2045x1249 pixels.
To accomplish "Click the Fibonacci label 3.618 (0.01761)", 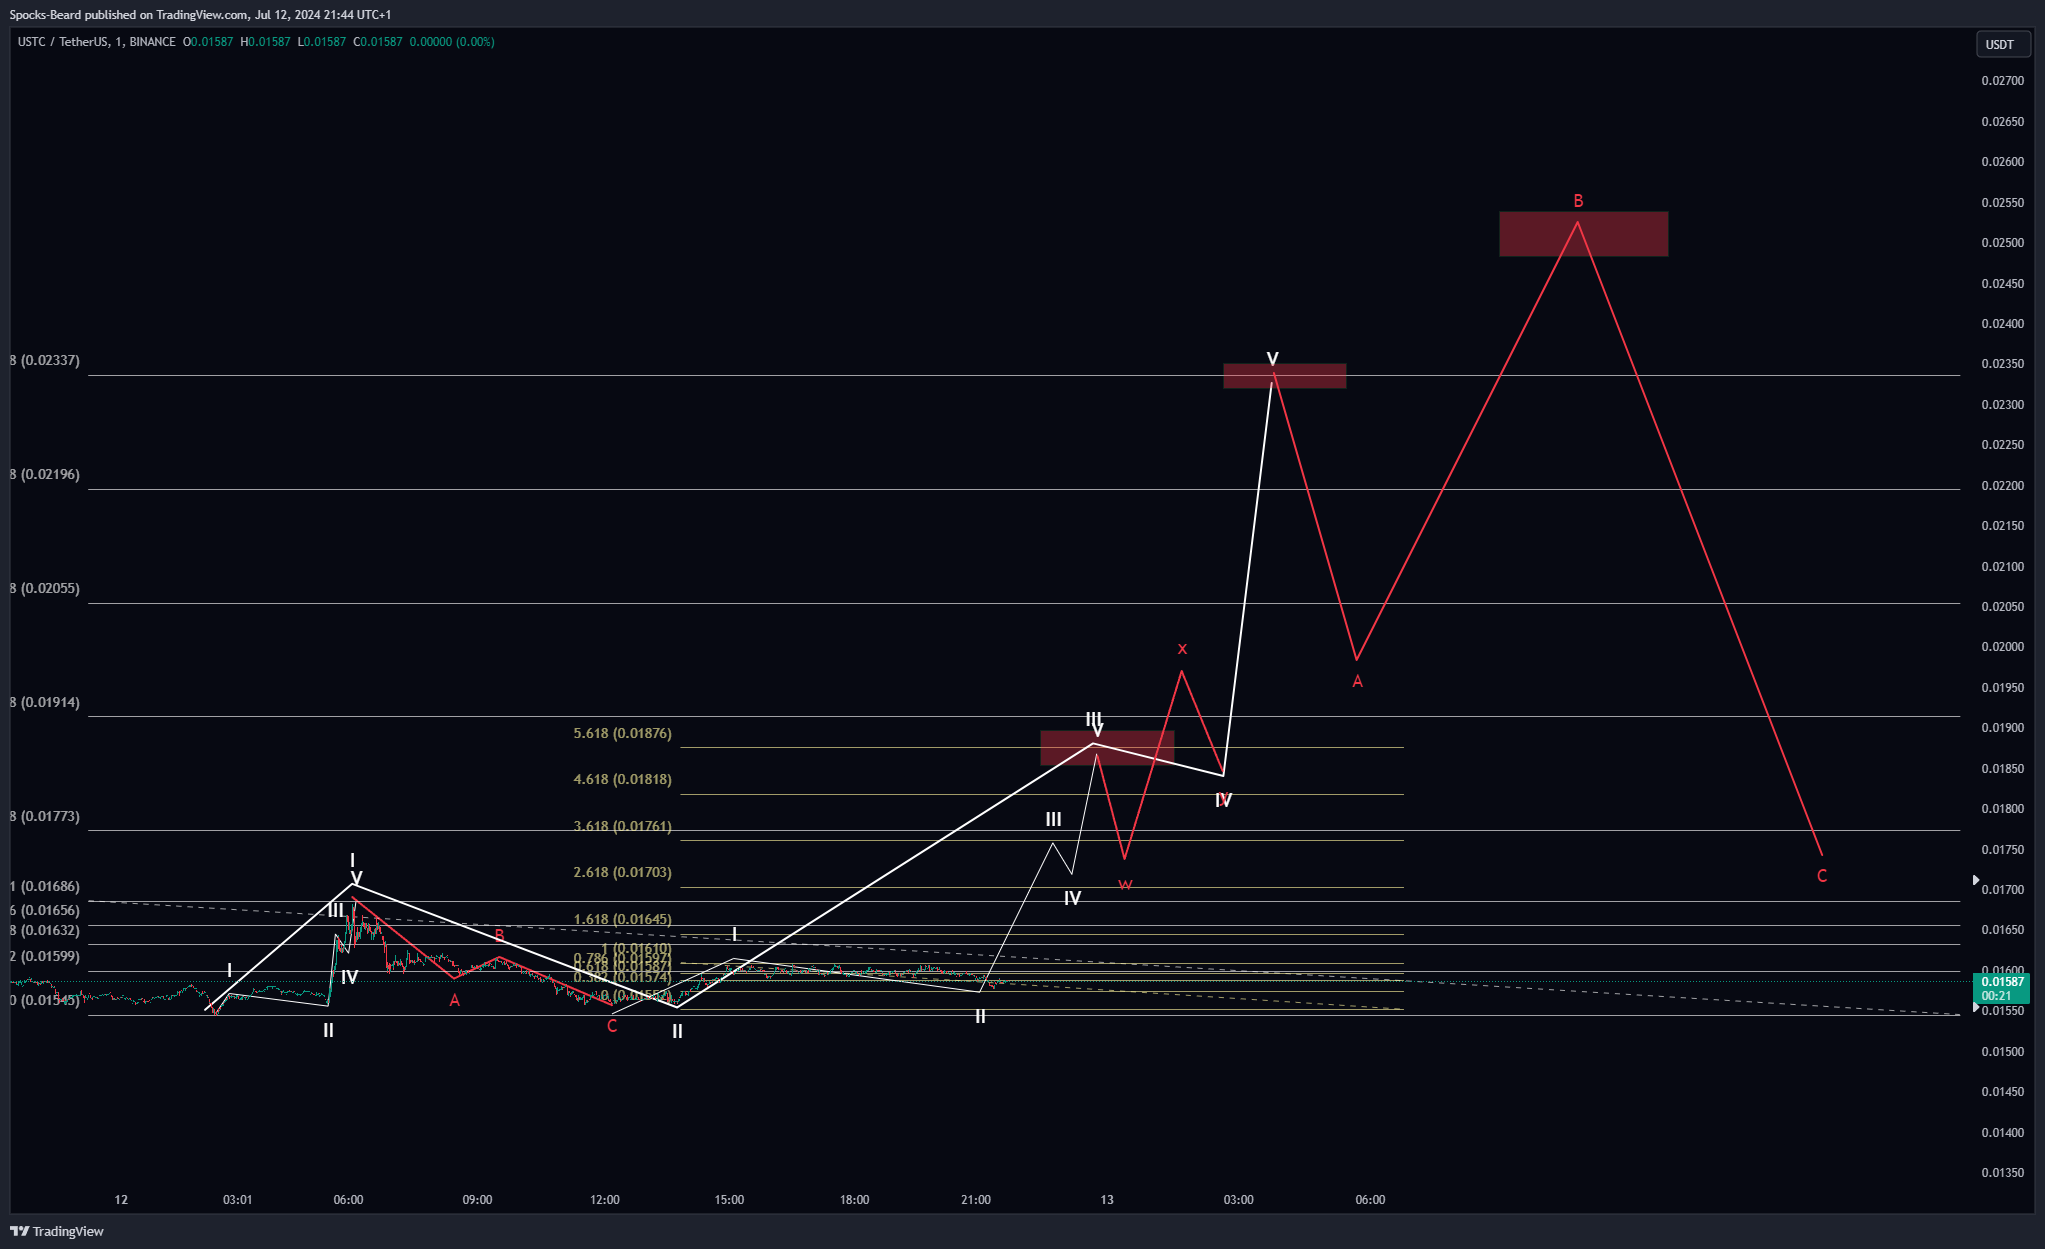I will (622, 826).
